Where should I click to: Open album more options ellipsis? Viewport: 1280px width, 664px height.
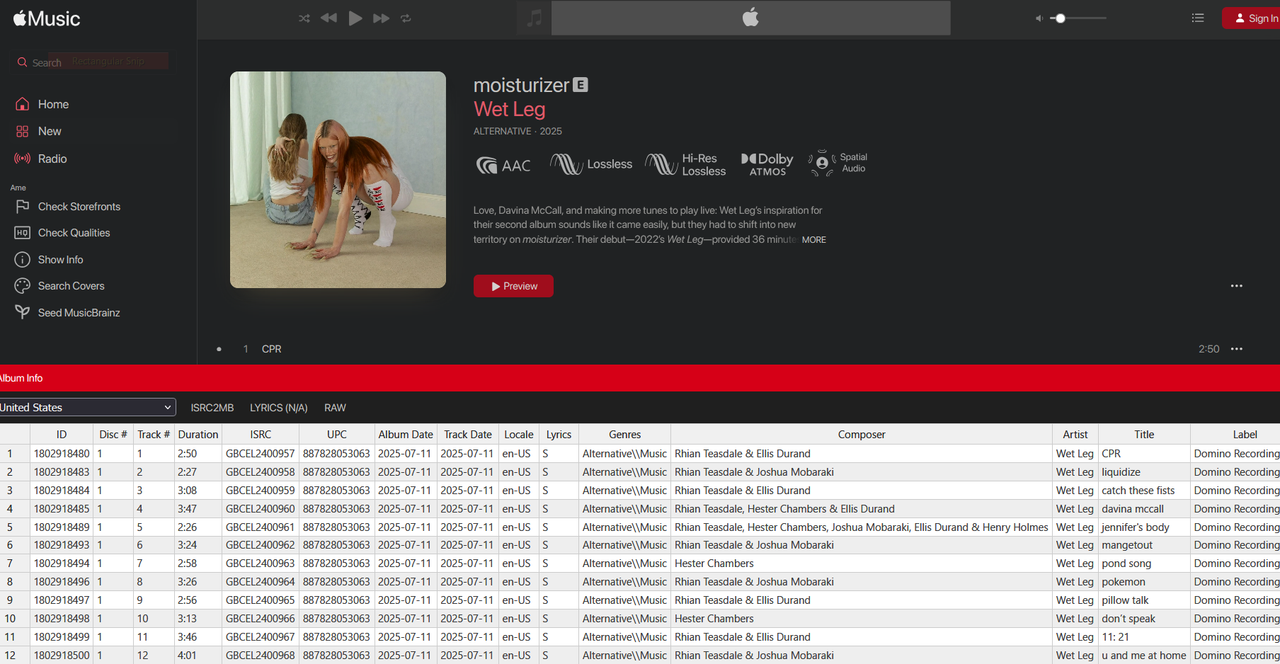[x=1237, y=286]
